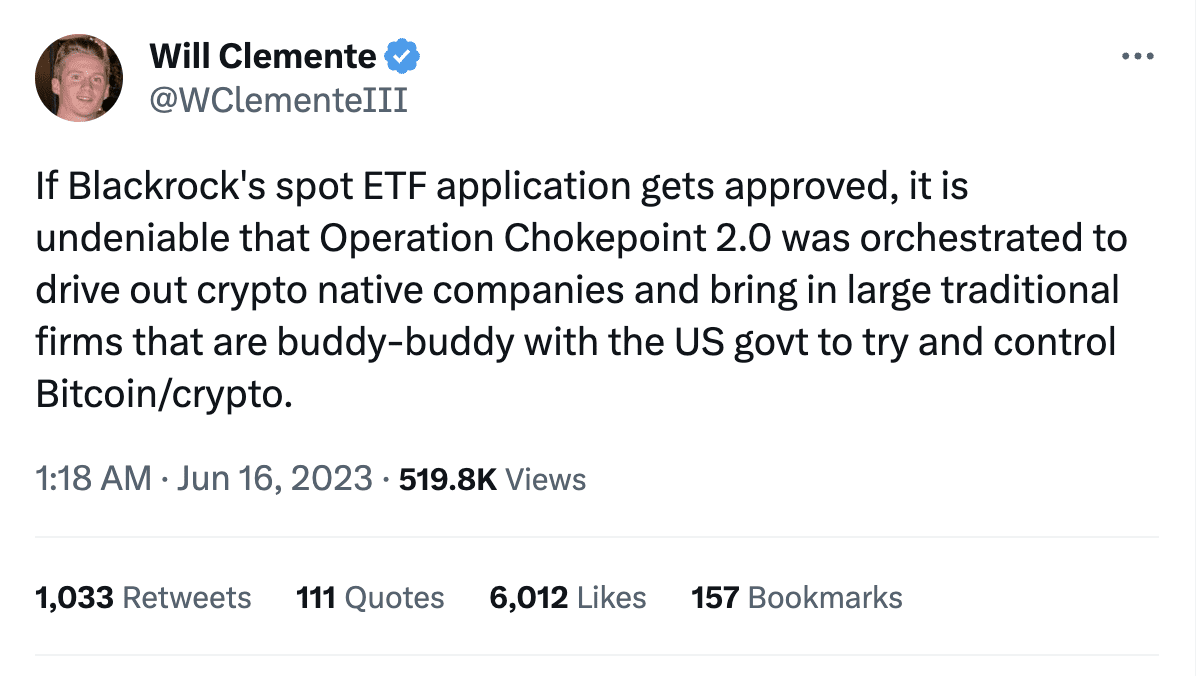Click the 1:18 AM timestamp

[x=93, y=479]
